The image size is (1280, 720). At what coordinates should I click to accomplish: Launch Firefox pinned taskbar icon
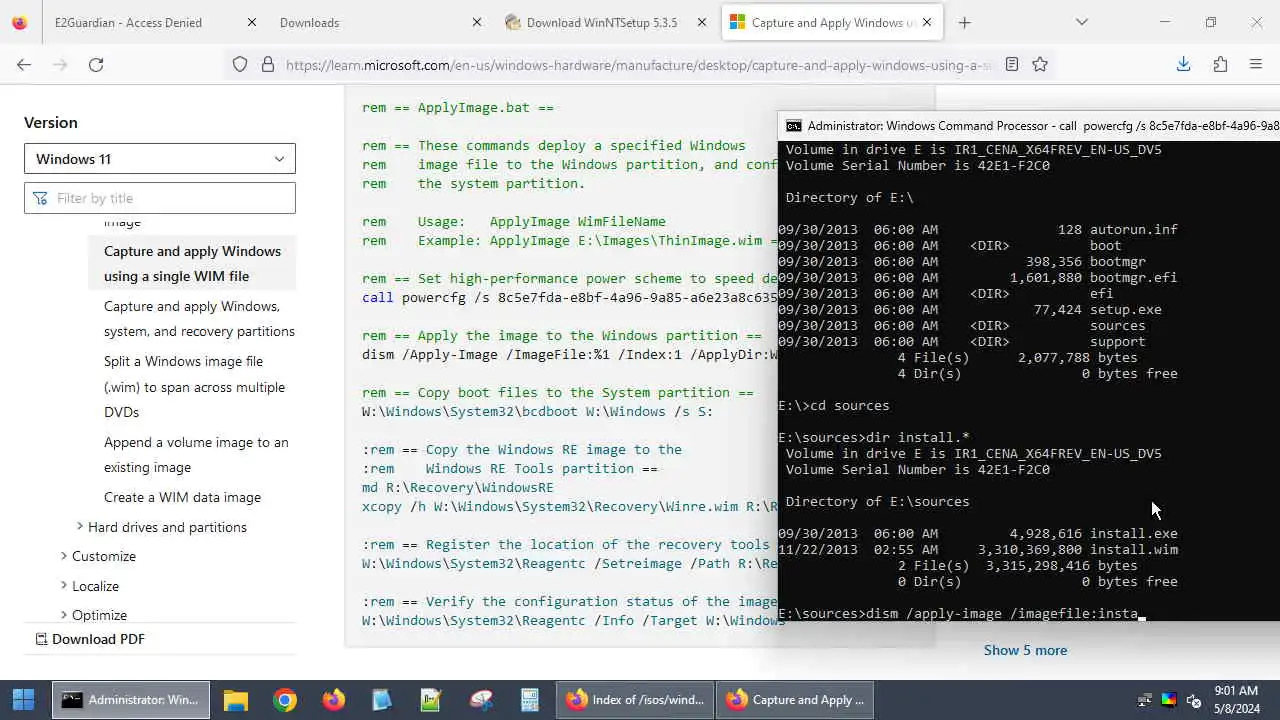pos(334,700)
